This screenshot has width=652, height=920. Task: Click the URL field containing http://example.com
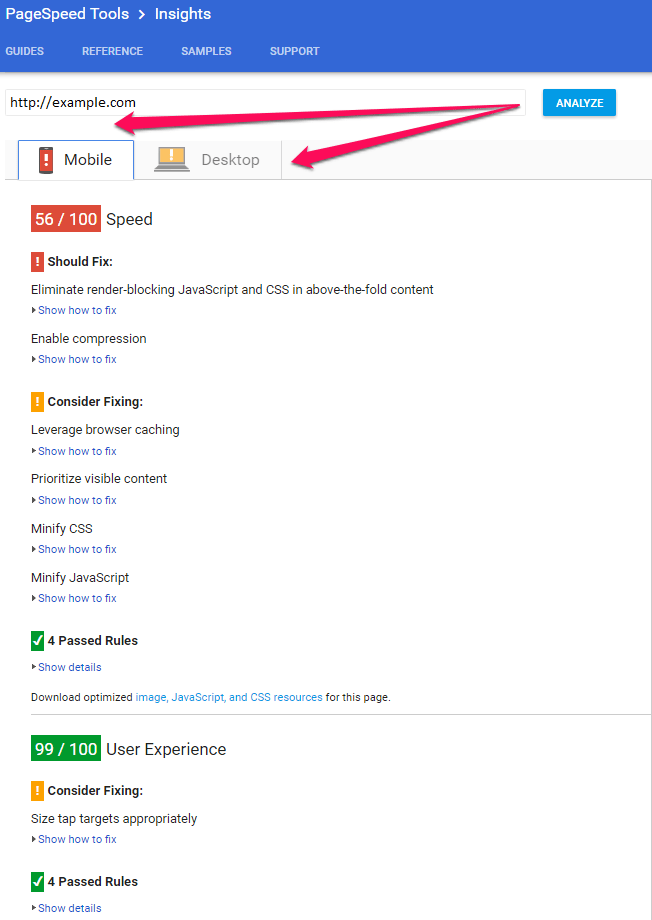click(265, 103)
